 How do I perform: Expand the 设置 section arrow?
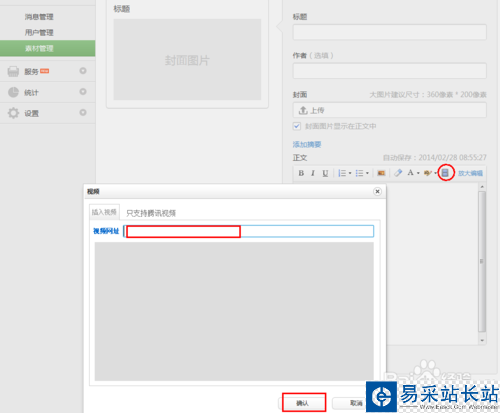[x=83, y=112]
